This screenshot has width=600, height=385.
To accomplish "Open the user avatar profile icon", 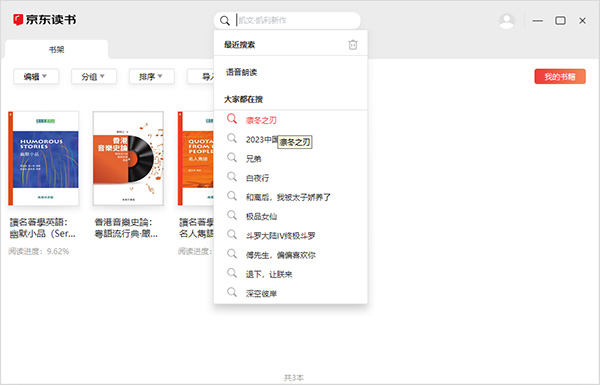I will tap(507, 21).
